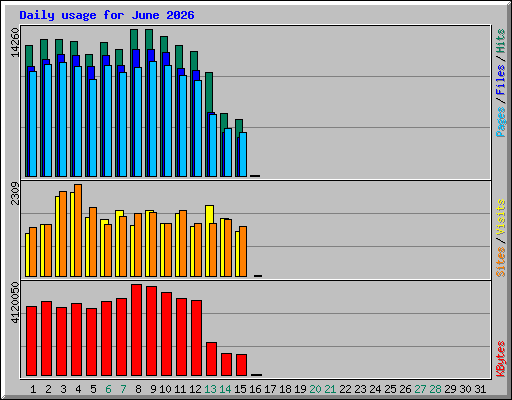Screen dimensions: 512x400
Task: Click the tallest red KBytes bar for day 8
Action: click(136, 330)
